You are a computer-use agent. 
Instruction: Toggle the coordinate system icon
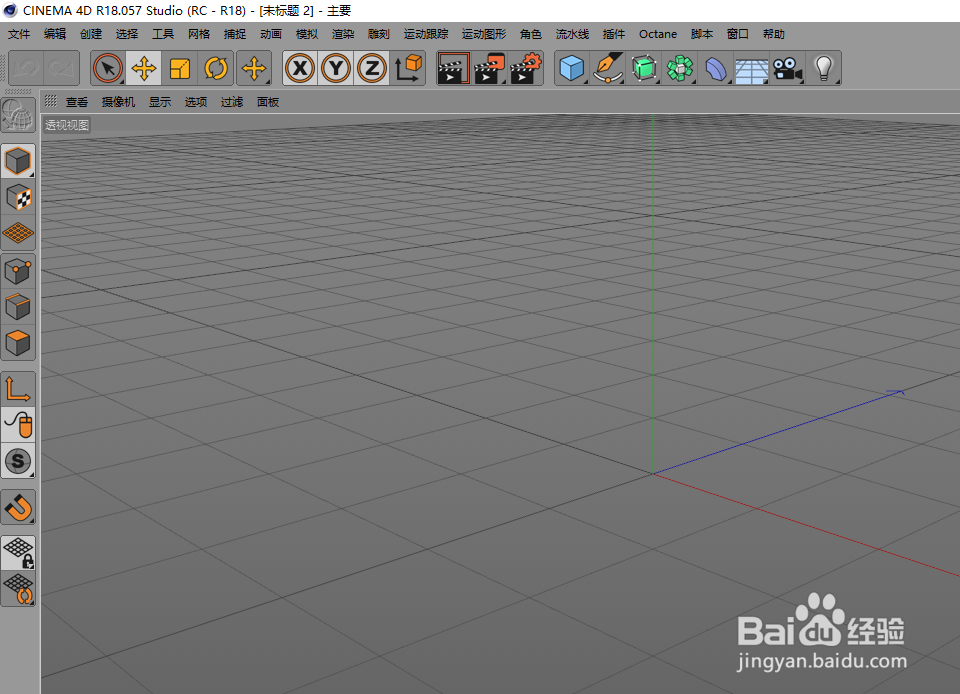coord(408,68)
